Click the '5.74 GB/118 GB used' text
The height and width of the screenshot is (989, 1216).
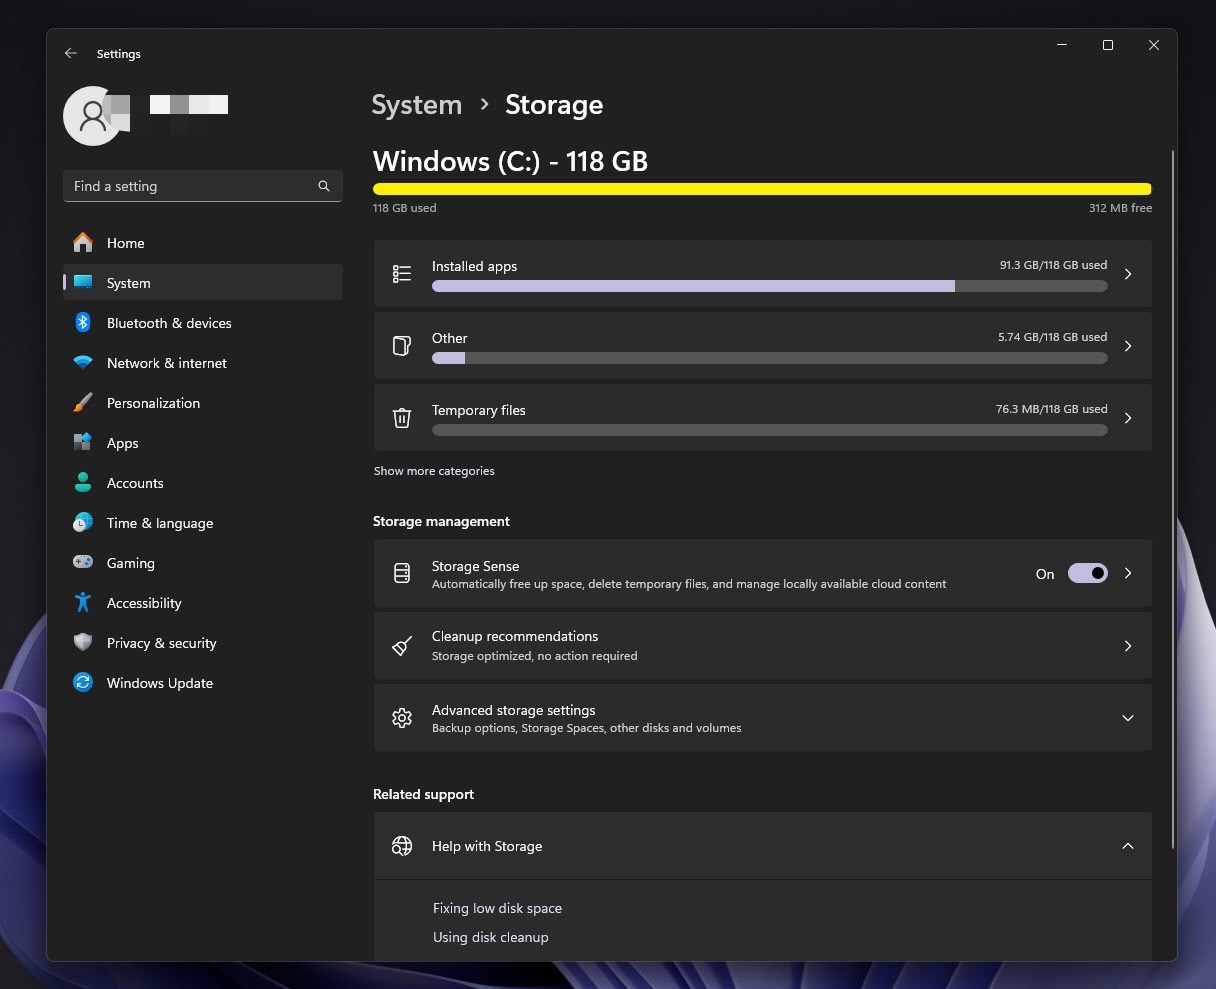(x=1052, y=337)
